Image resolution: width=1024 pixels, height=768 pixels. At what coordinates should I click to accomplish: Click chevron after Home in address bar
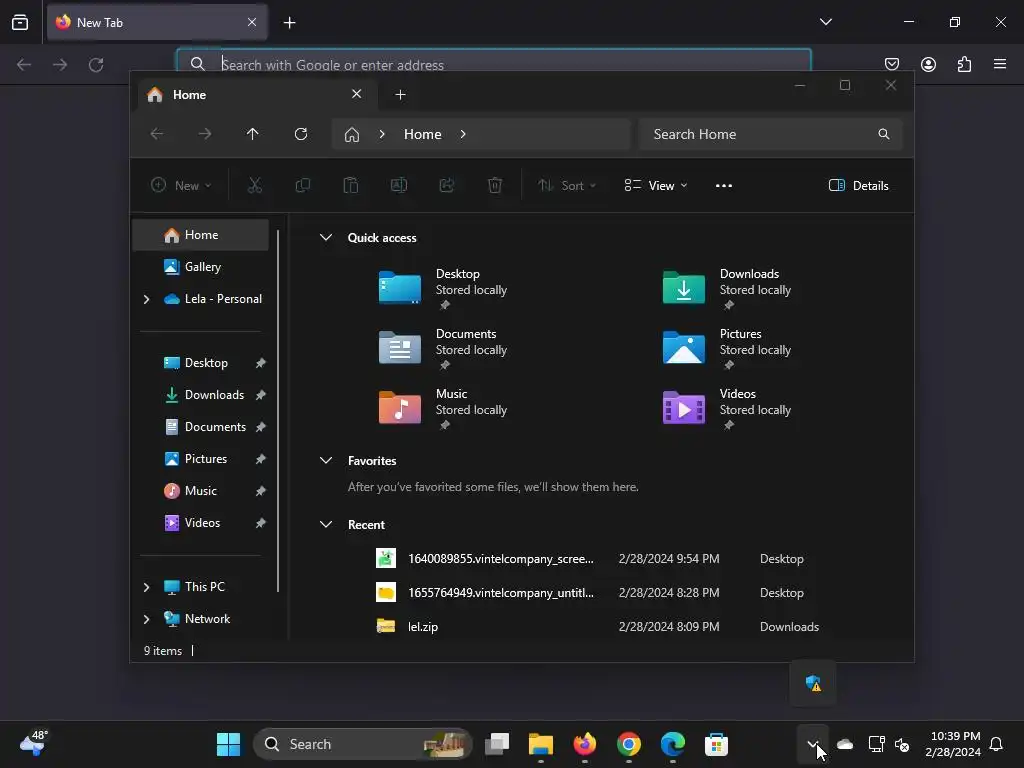point(463,134)
